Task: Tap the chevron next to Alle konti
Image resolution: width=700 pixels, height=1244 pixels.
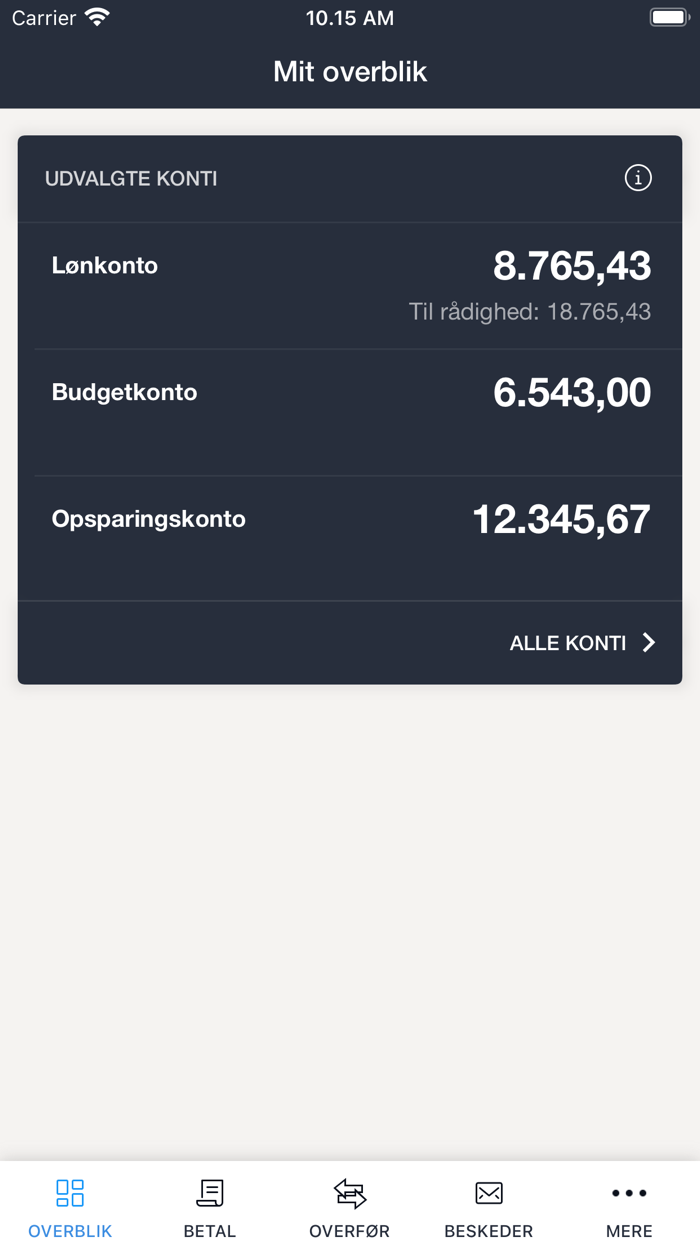Action: click(x=648, y=642)
